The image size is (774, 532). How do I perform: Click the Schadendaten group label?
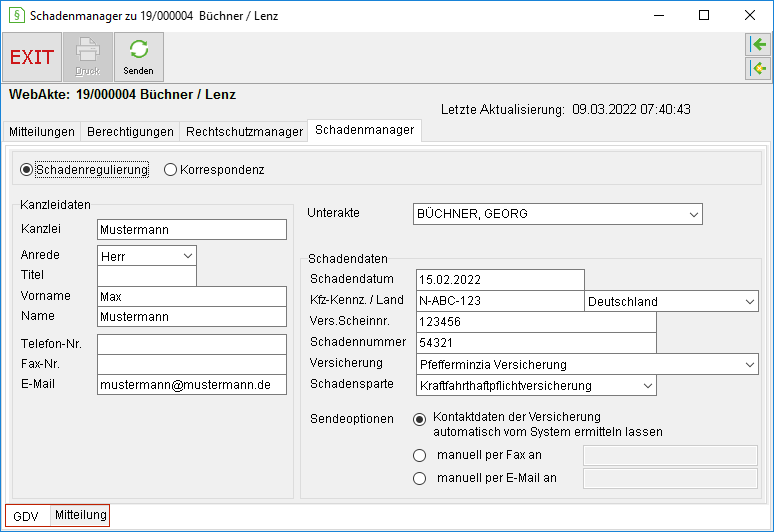pos(348,259)
